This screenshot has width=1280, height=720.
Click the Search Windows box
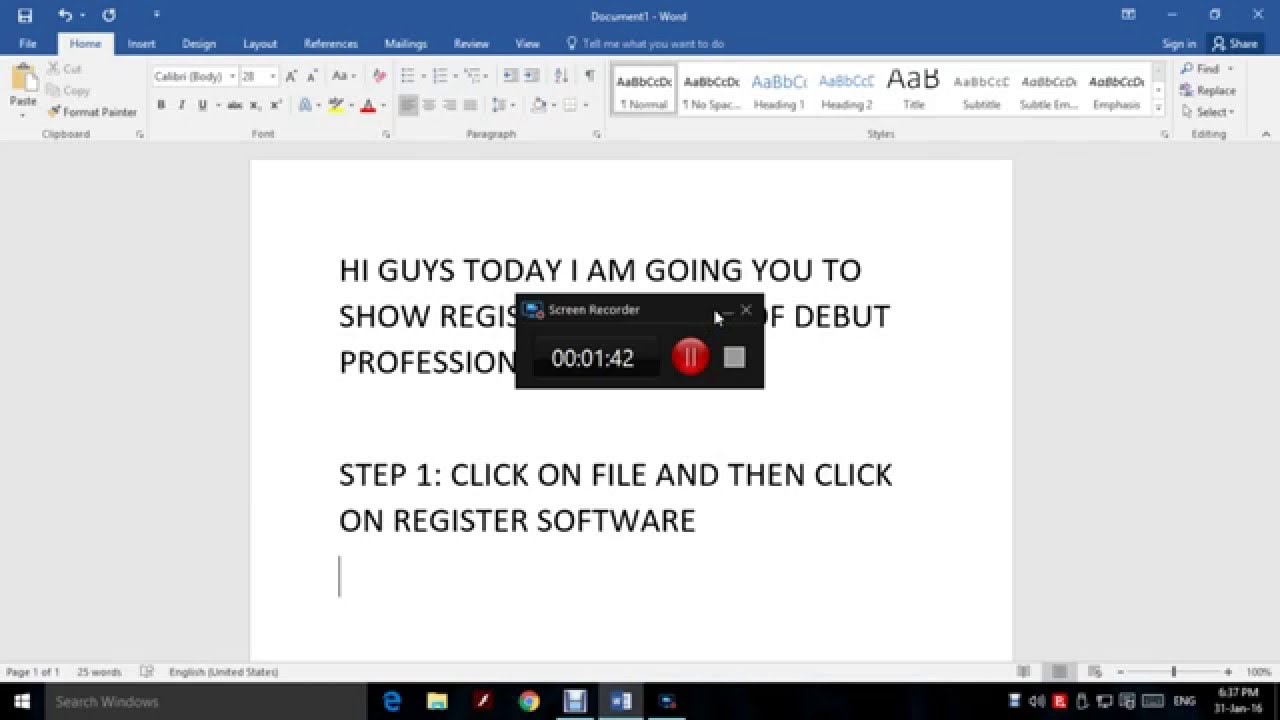pyautogui.click(x=205, y=701)
